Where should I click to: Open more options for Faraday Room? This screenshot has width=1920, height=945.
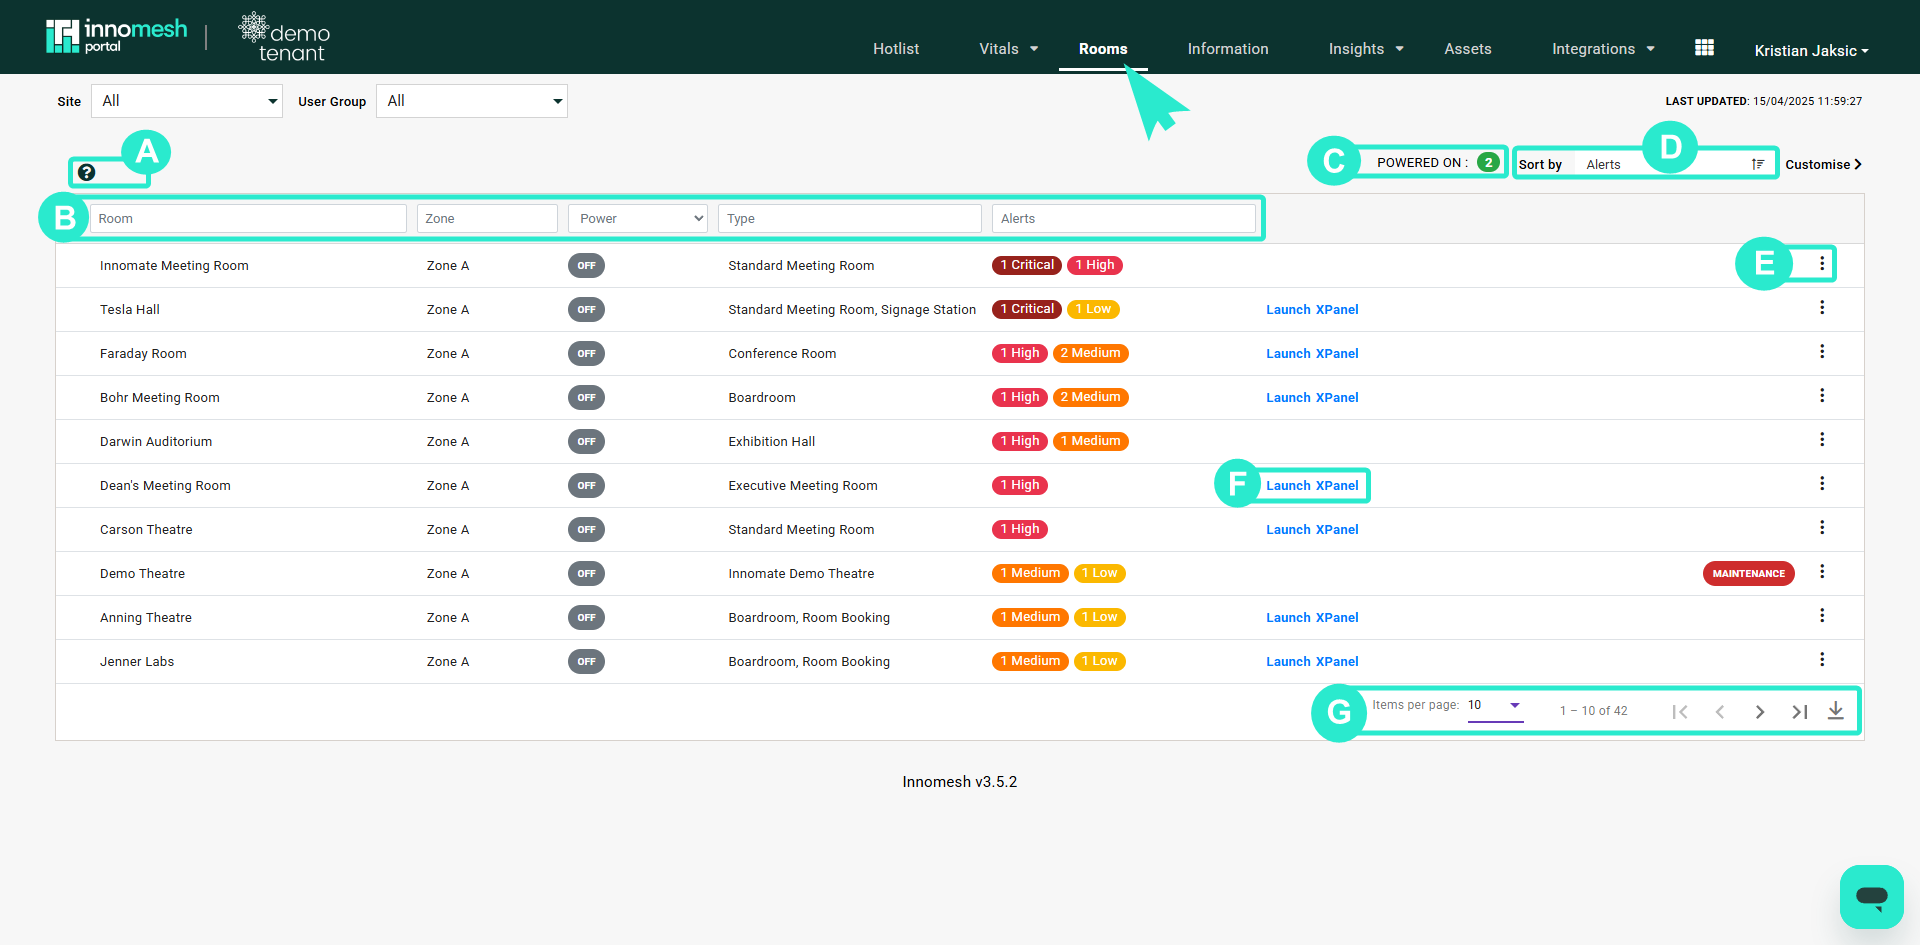pos(1822,352)
